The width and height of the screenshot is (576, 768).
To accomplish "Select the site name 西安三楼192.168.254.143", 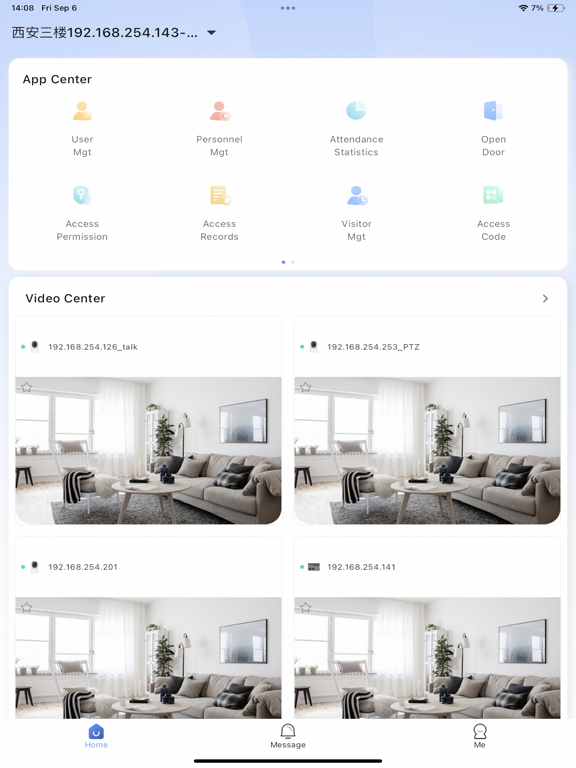I will [104, 33].
